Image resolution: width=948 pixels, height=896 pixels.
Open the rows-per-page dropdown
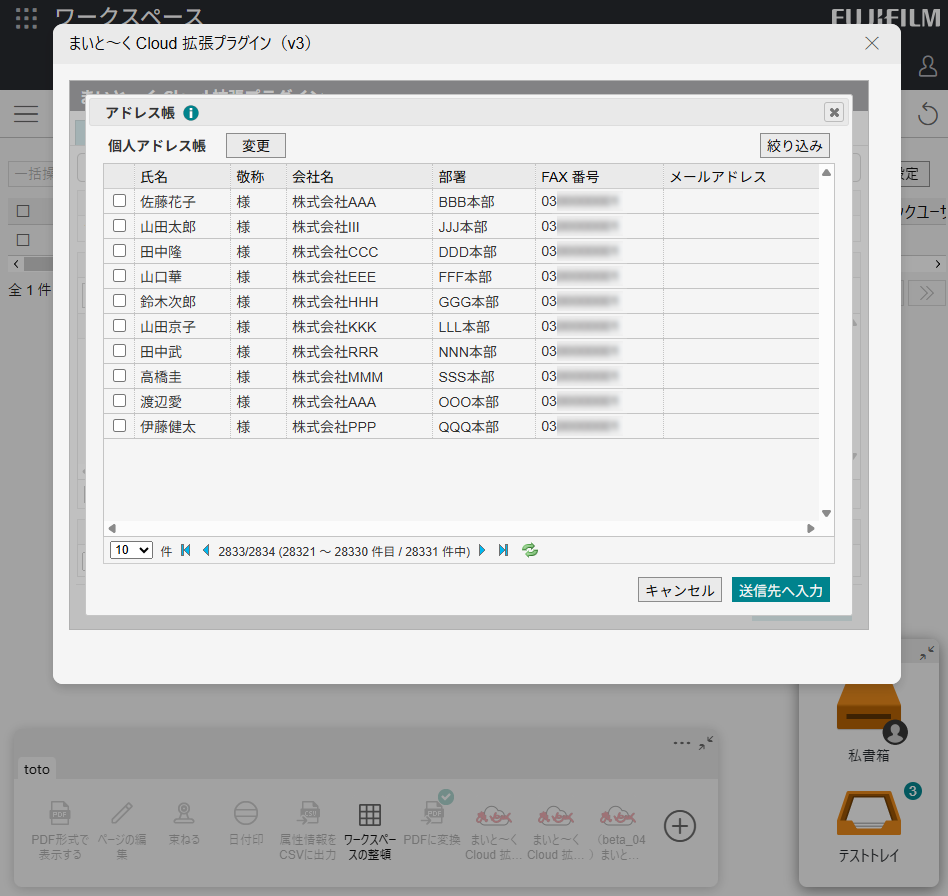point(131,550)
